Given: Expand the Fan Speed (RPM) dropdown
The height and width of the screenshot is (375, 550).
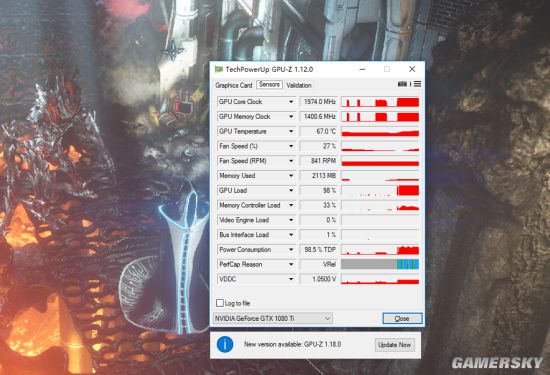Looking at the screenshot, I should (291, 161).
